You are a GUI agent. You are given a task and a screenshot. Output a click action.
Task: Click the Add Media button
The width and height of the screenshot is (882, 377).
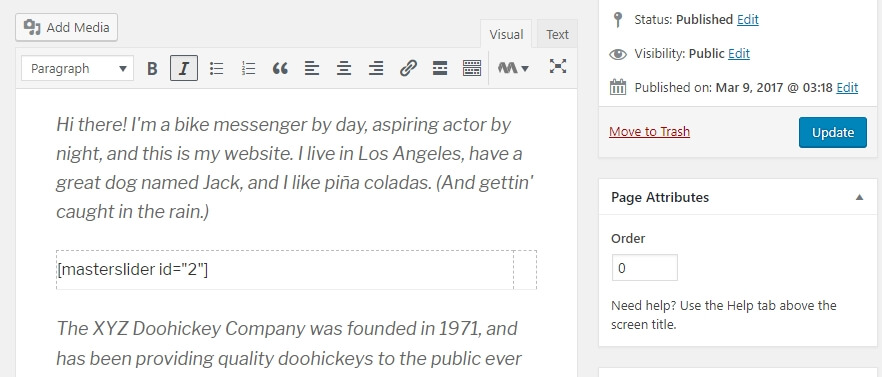(66, 28)
